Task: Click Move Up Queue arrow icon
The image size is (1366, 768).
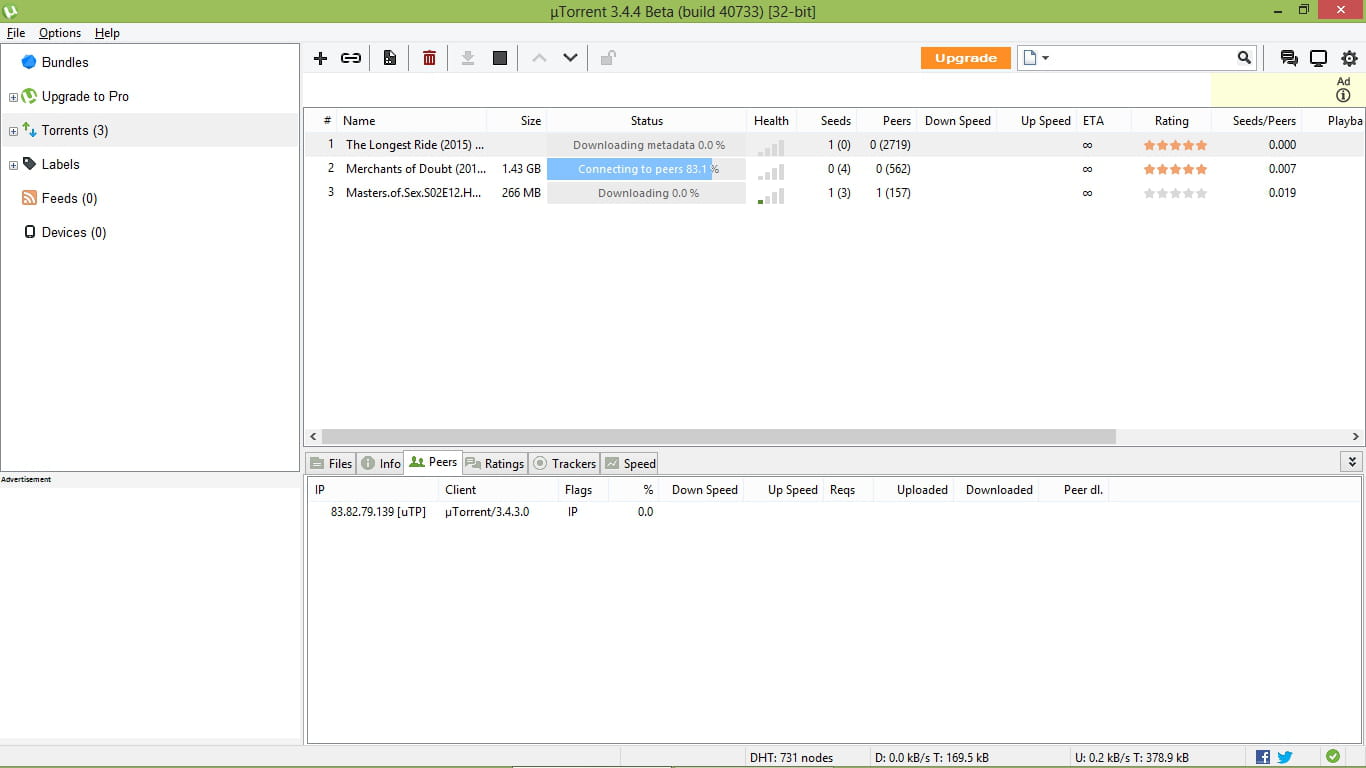Action: [539, 58]
